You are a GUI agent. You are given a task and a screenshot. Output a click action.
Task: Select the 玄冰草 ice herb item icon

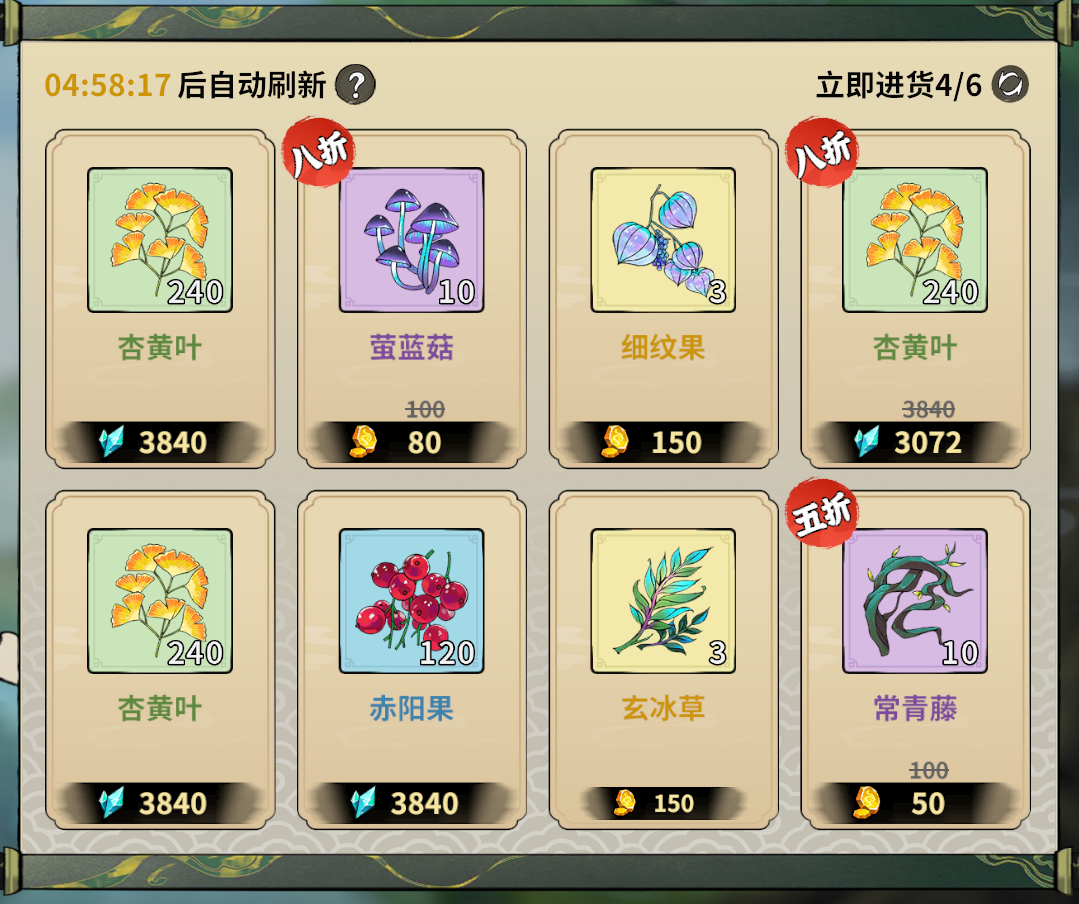point(663,601)
